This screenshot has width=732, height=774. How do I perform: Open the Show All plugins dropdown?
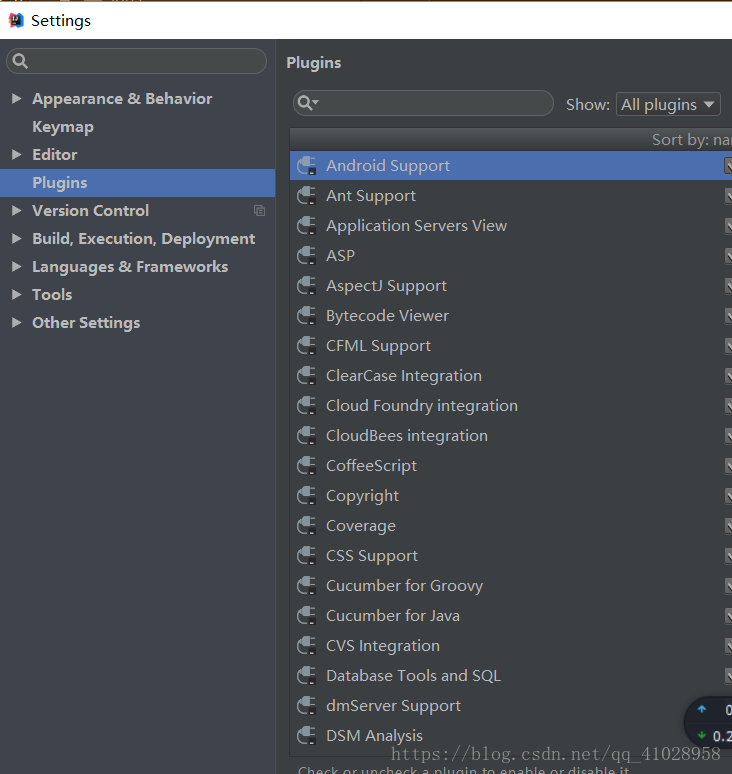click(x=668, y=105)
